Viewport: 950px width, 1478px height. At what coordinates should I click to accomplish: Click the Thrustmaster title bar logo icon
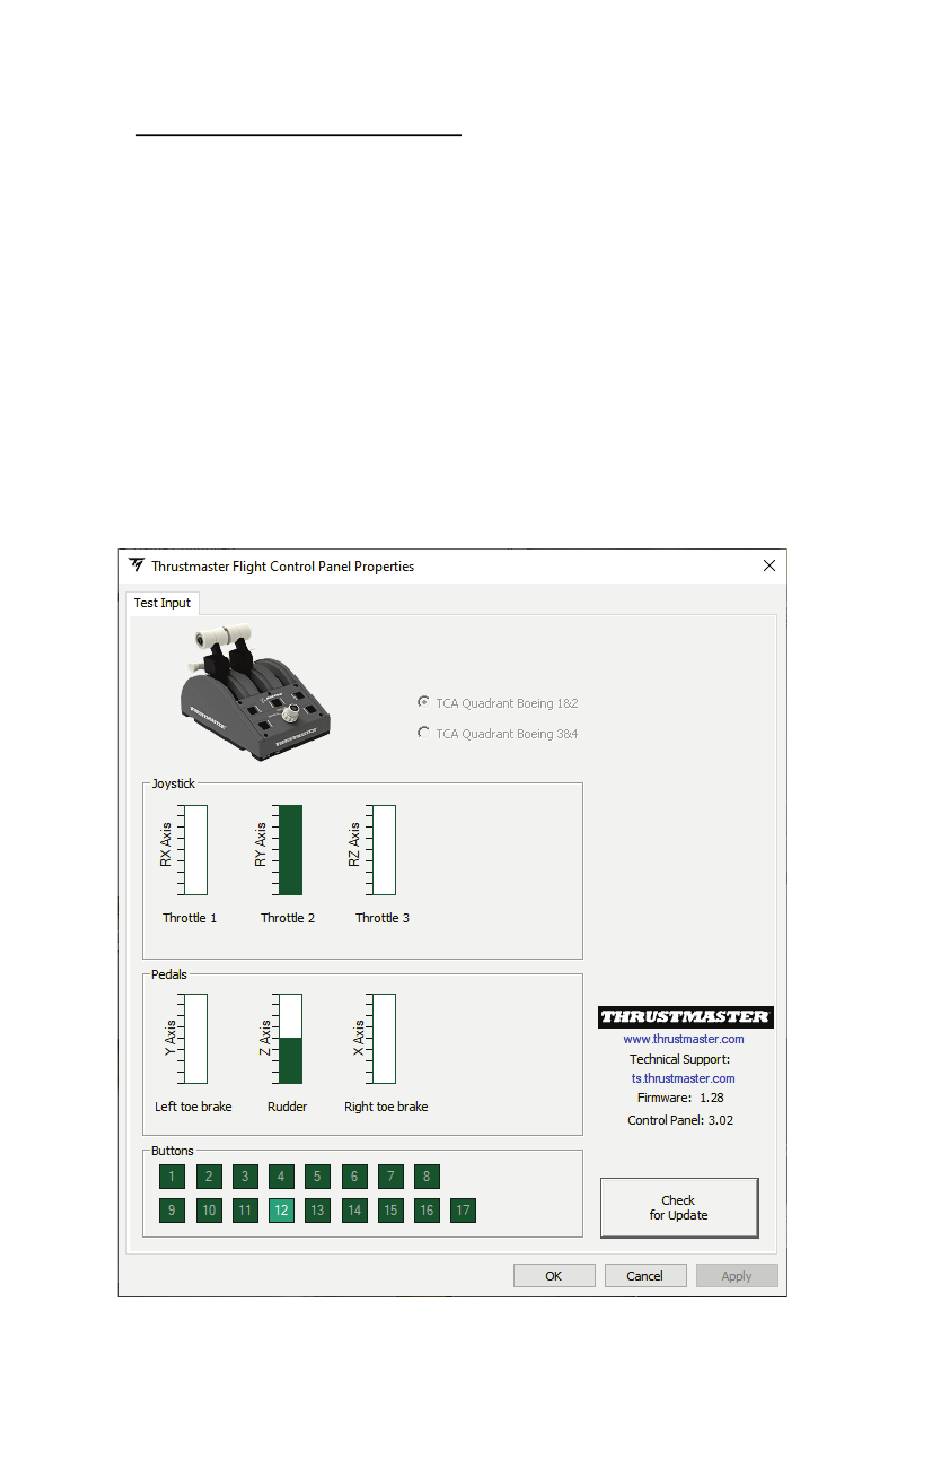point(137,565)
